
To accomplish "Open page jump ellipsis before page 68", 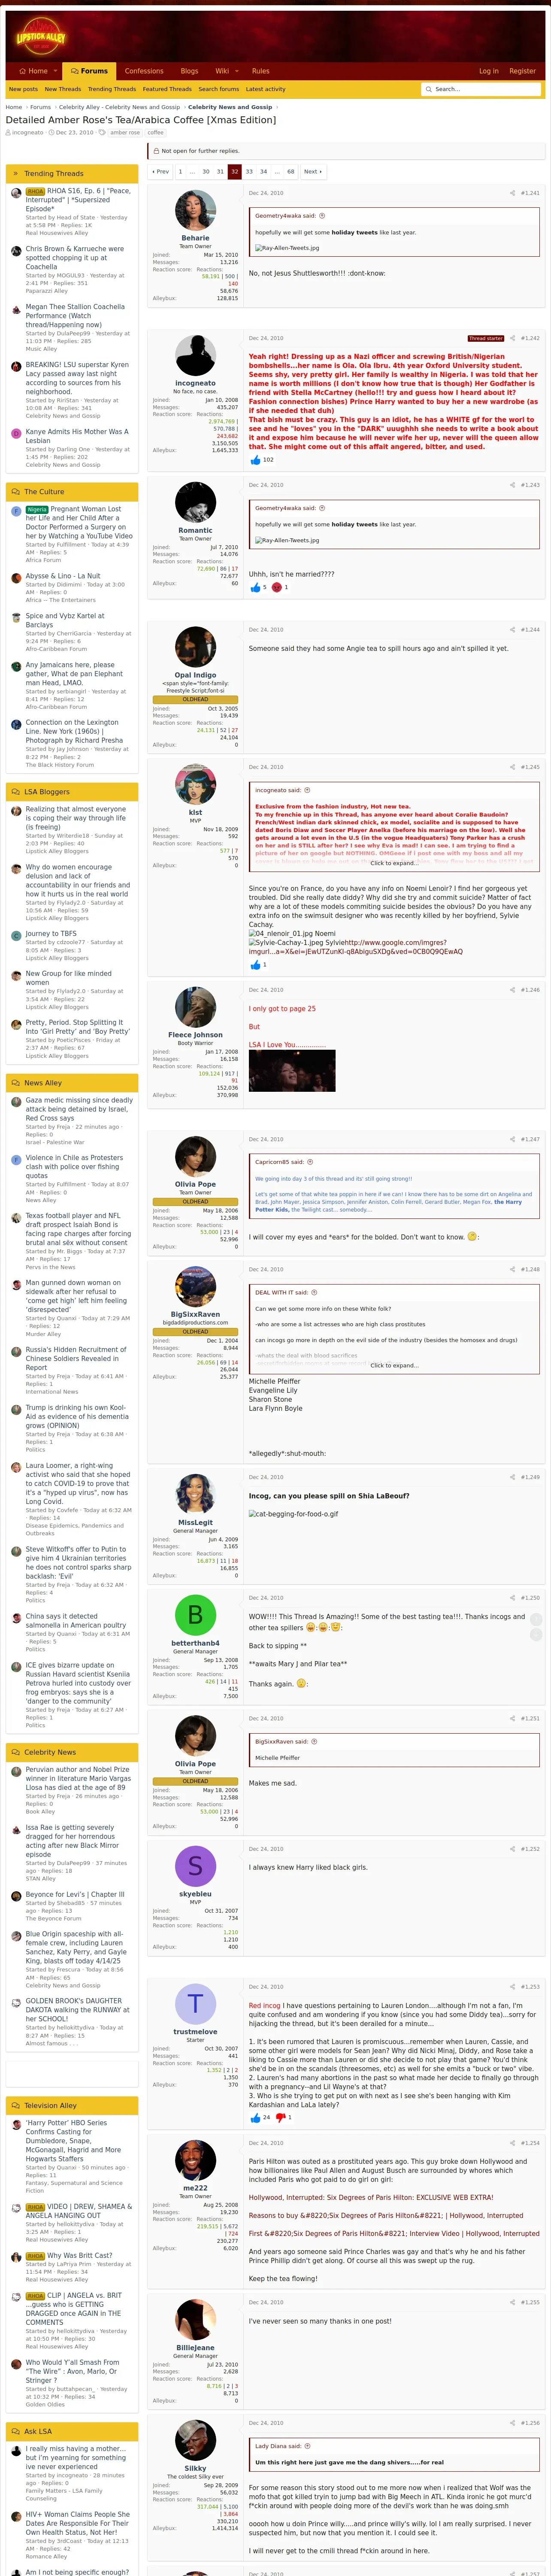I will tap(277, 172).
